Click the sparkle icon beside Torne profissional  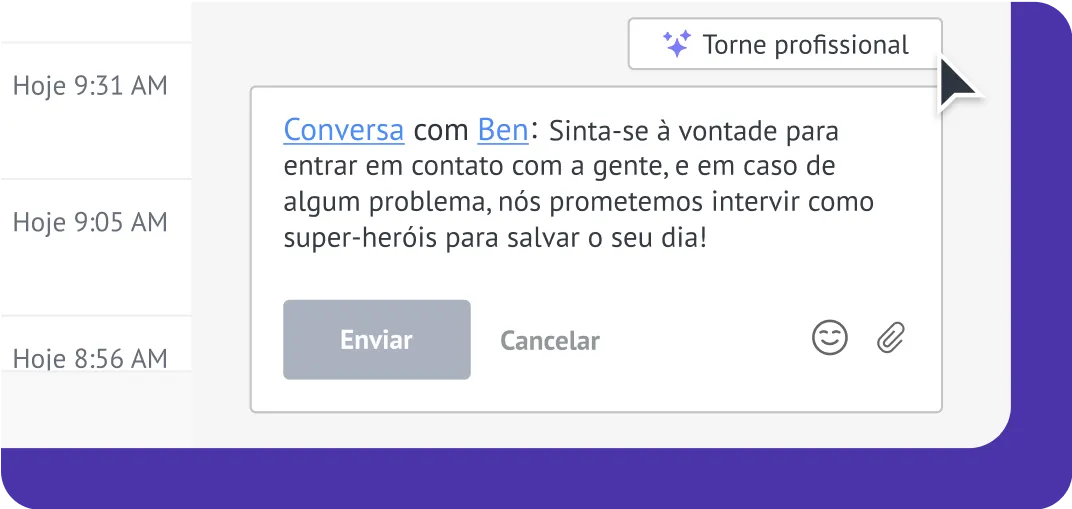pos(677,44)
